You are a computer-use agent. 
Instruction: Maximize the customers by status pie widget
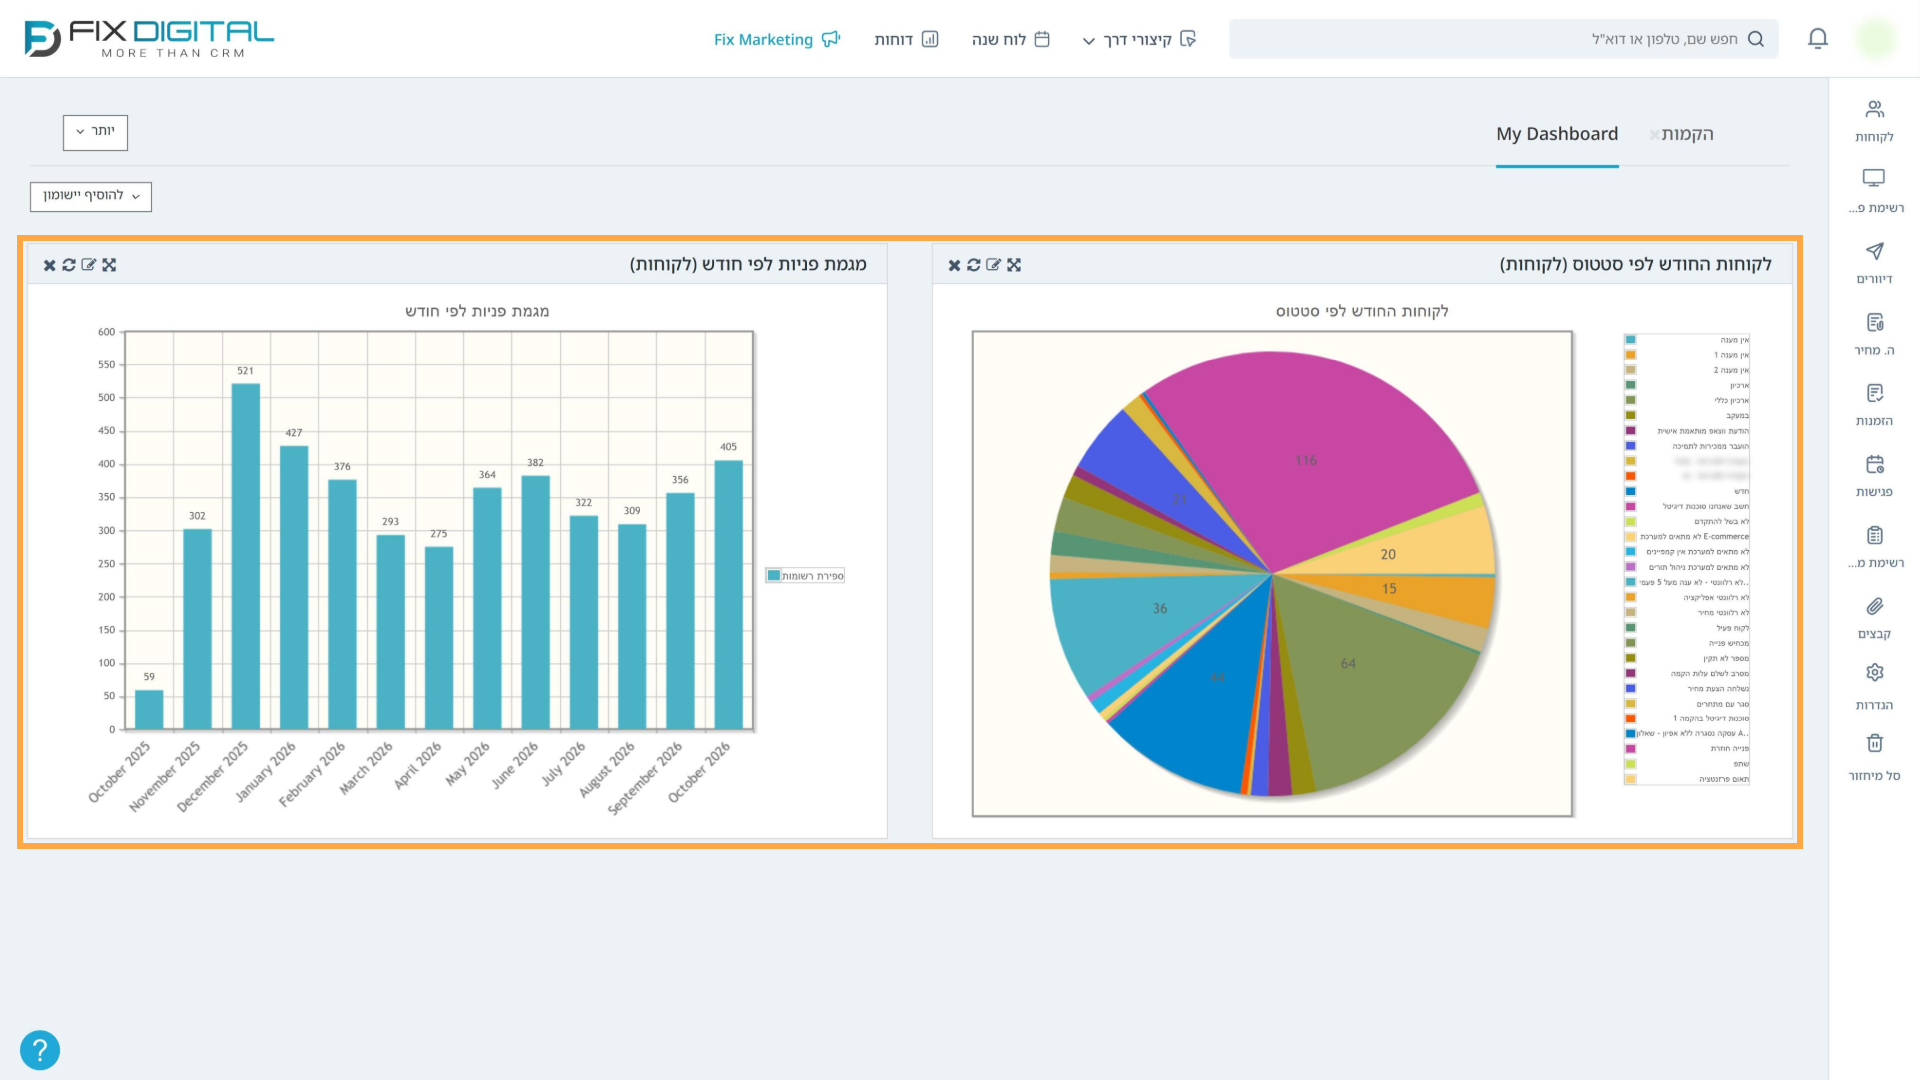1014,265
